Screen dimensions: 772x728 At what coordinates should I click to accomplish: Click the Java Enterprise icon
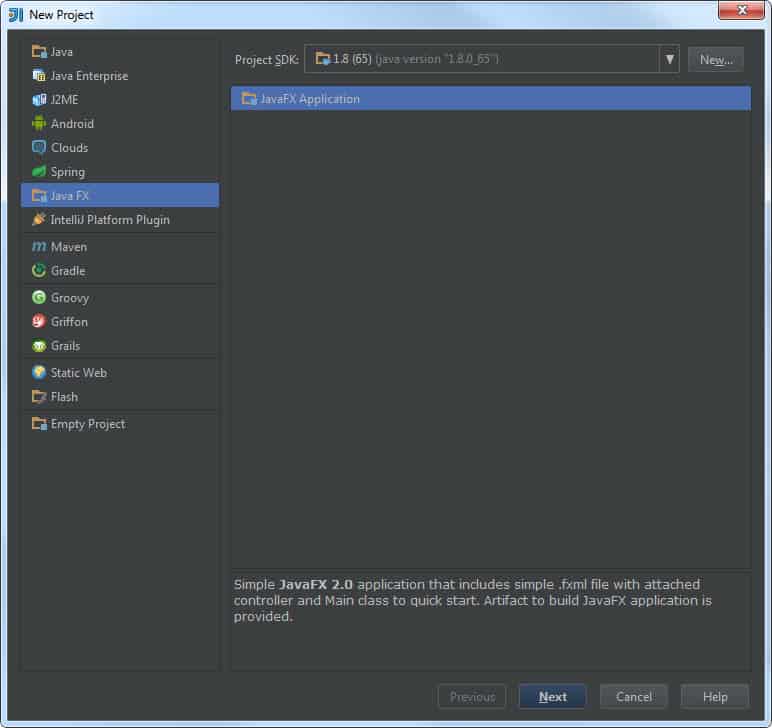(x=39, y=75)
